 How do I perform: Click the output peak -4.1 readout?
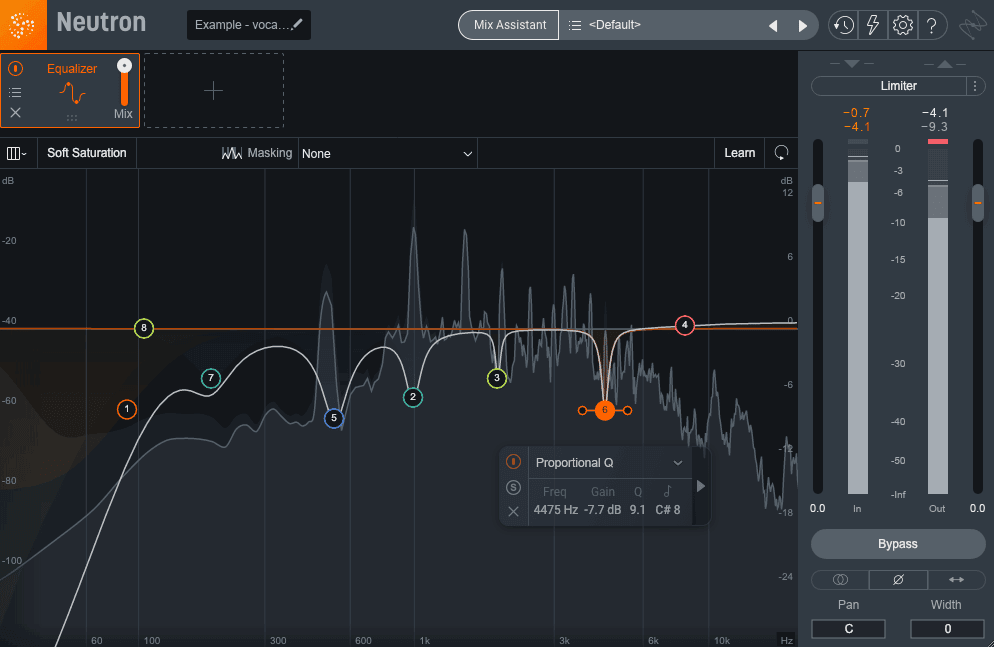(935, 113)
